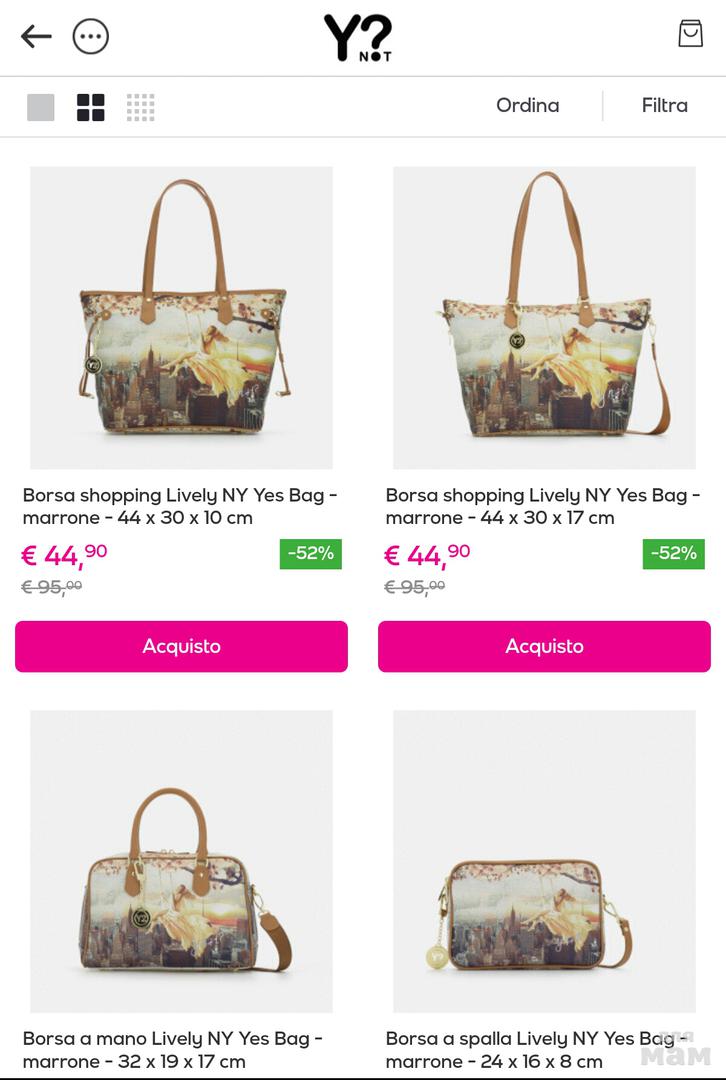Open the Borsa a spalla crossbody image

click(x=544, y=861)
